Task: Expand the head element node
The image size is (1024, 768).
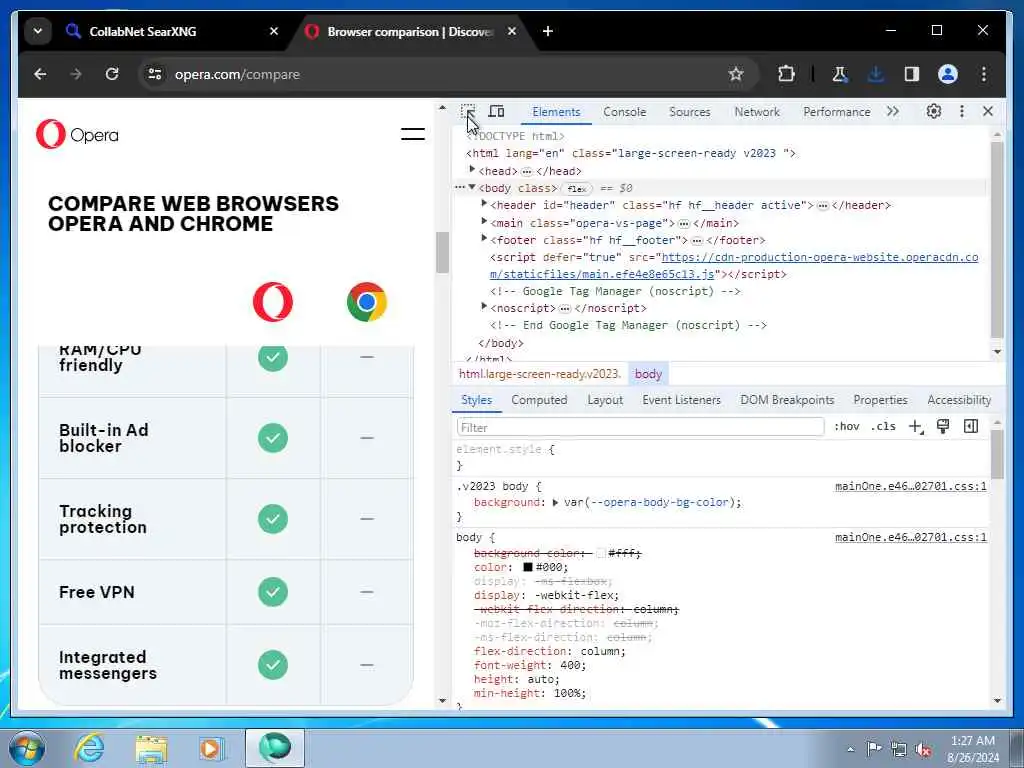Action: coord(472,170)
